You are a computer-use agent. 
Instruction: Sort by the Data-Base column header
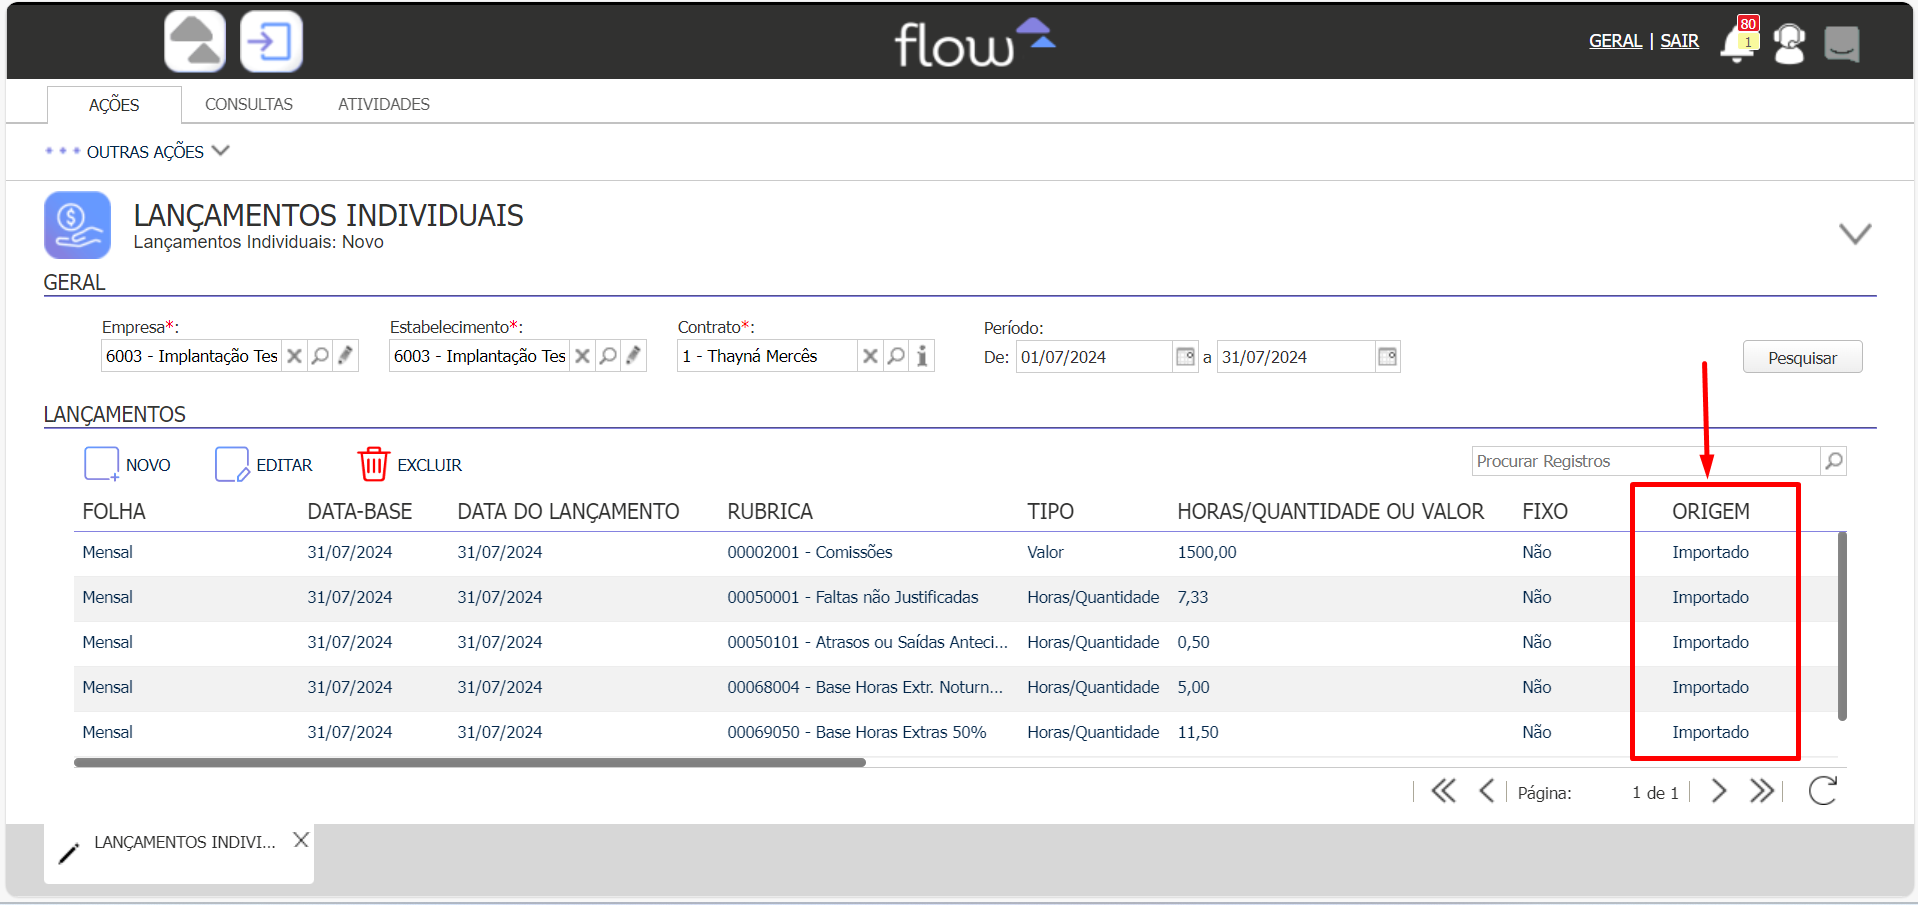[x=360, y=511]
